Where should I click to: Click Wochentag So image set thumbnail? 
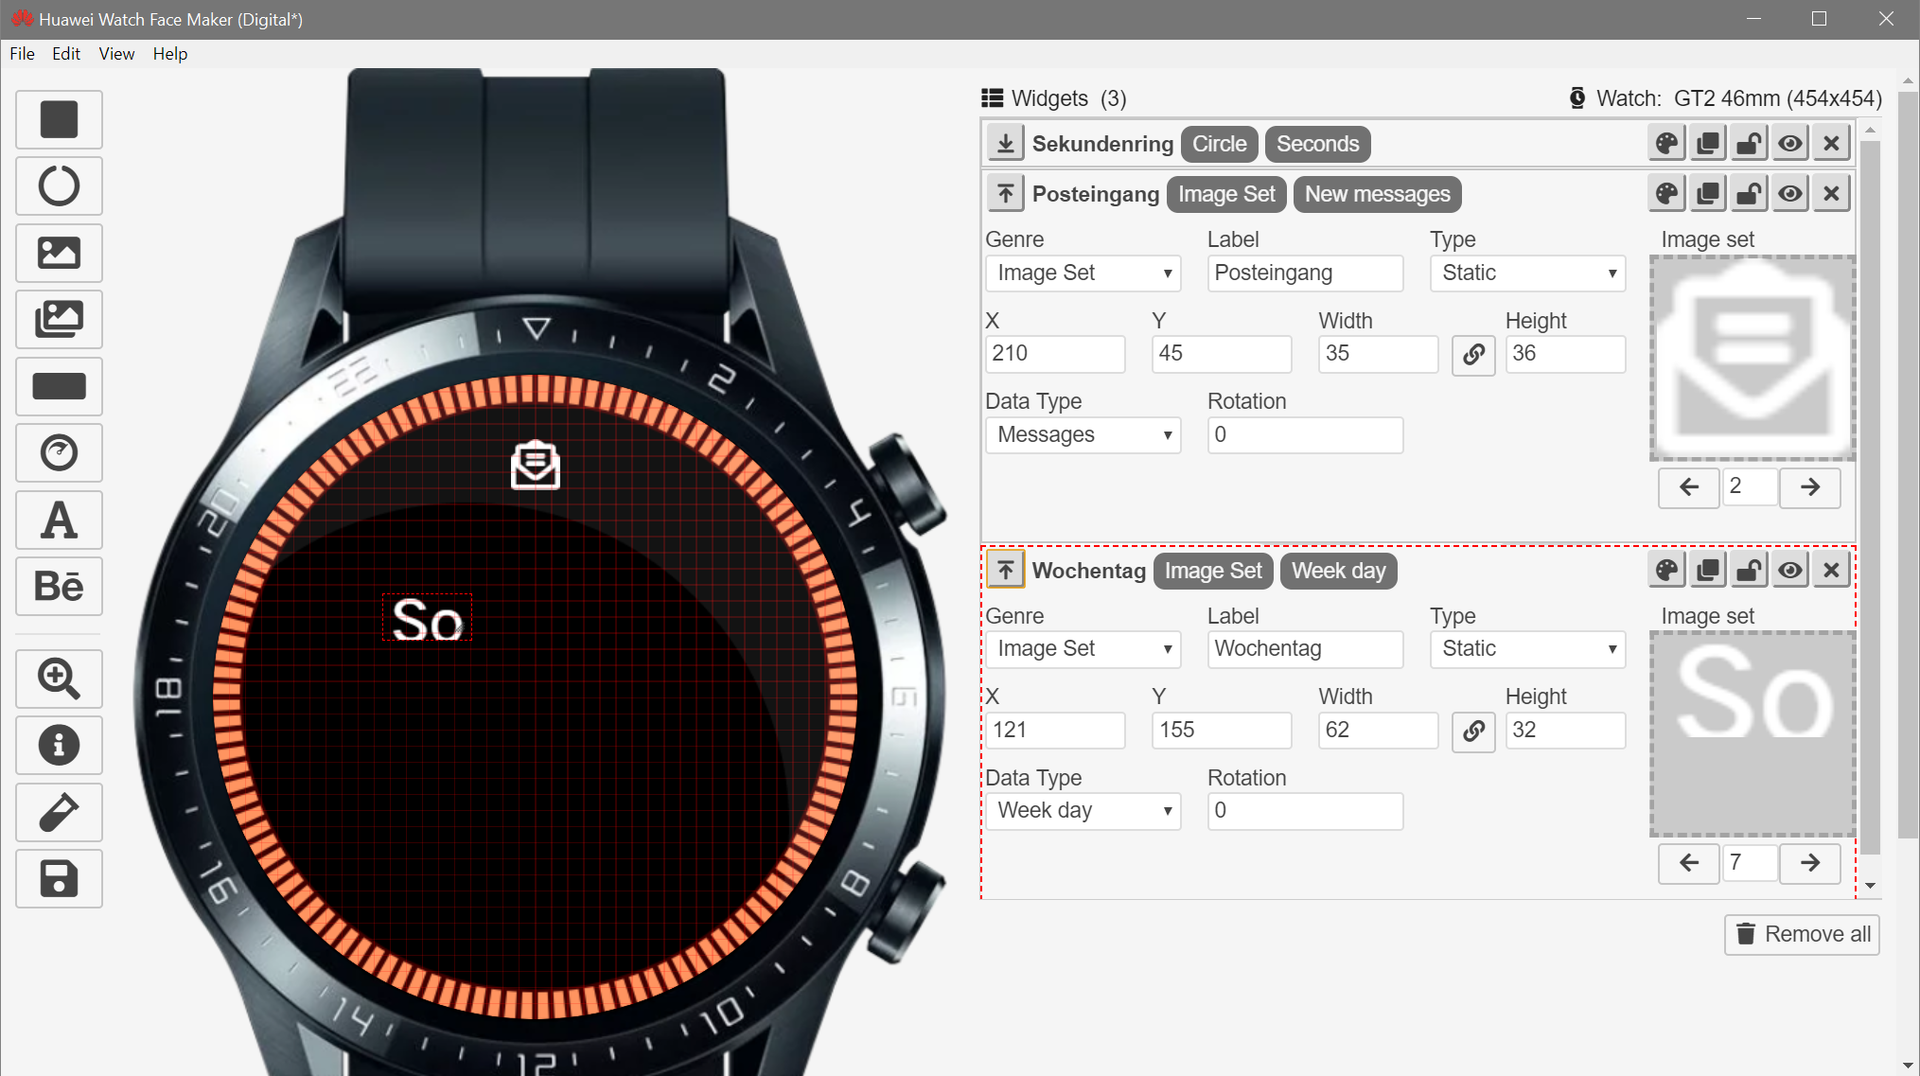(1752, 734)
